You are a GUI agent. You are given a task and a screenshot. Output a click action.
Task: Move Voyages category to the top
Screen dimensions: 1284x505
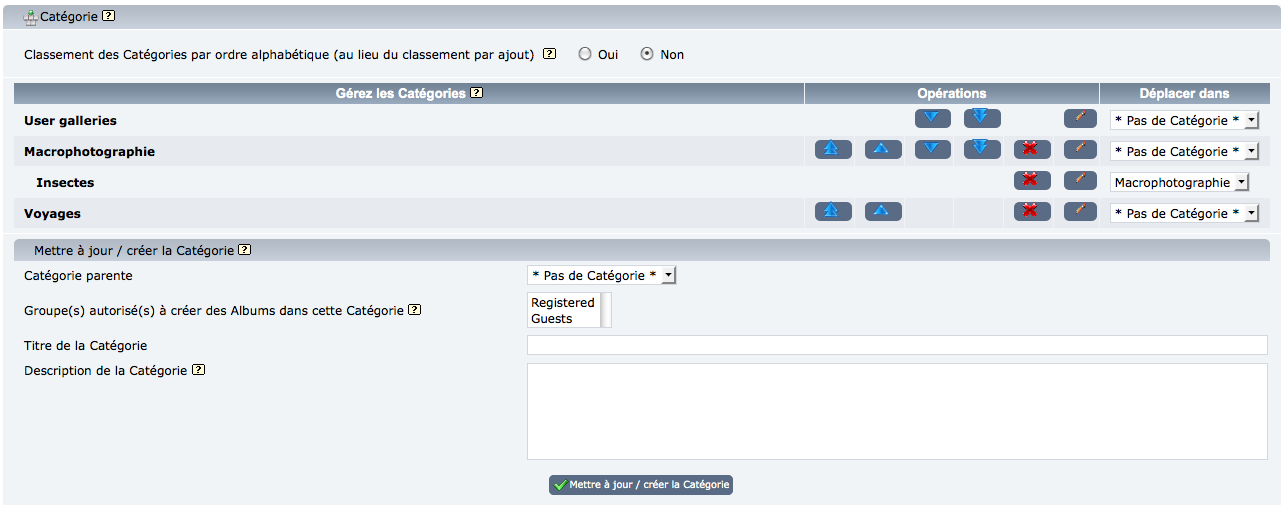coord(833,212)
